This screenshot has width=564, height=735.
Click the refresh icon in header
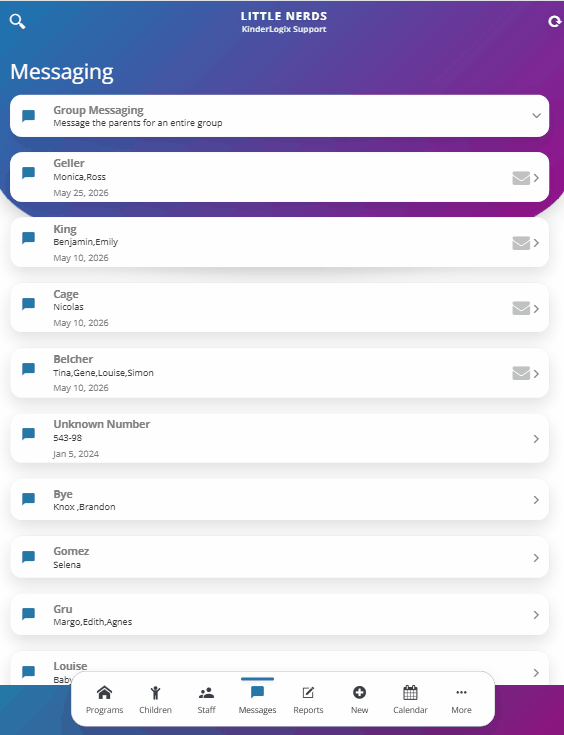[555, 21]
